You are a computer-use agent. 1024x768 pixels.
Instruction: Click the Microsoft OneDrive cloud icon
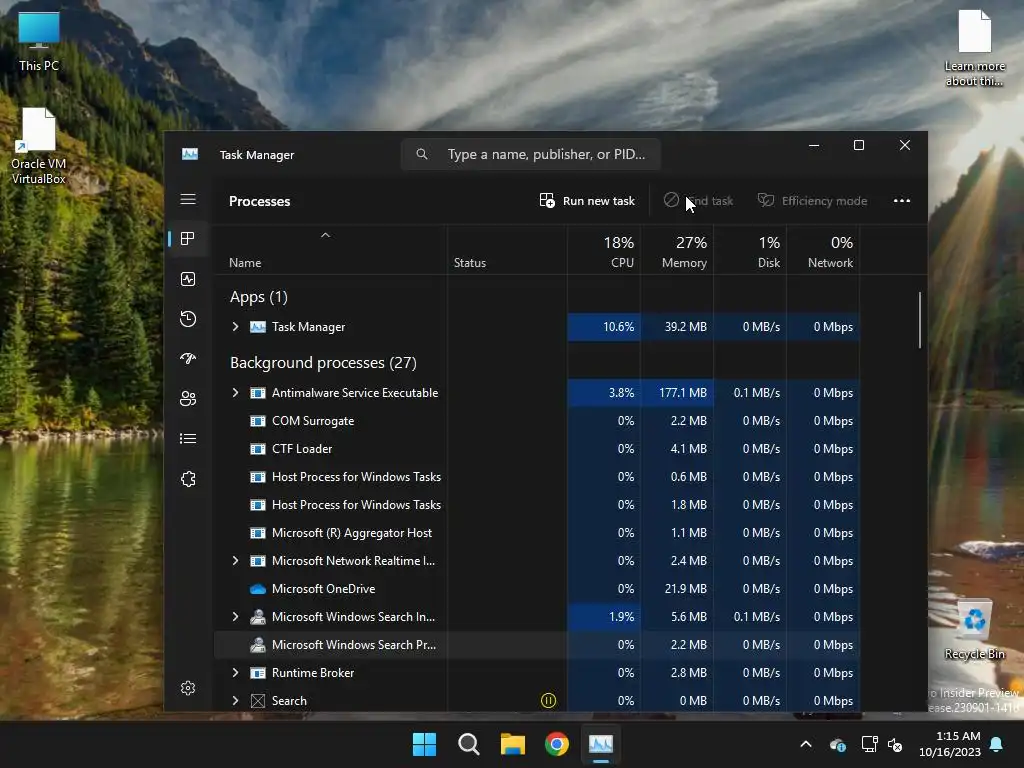point(258,589)
